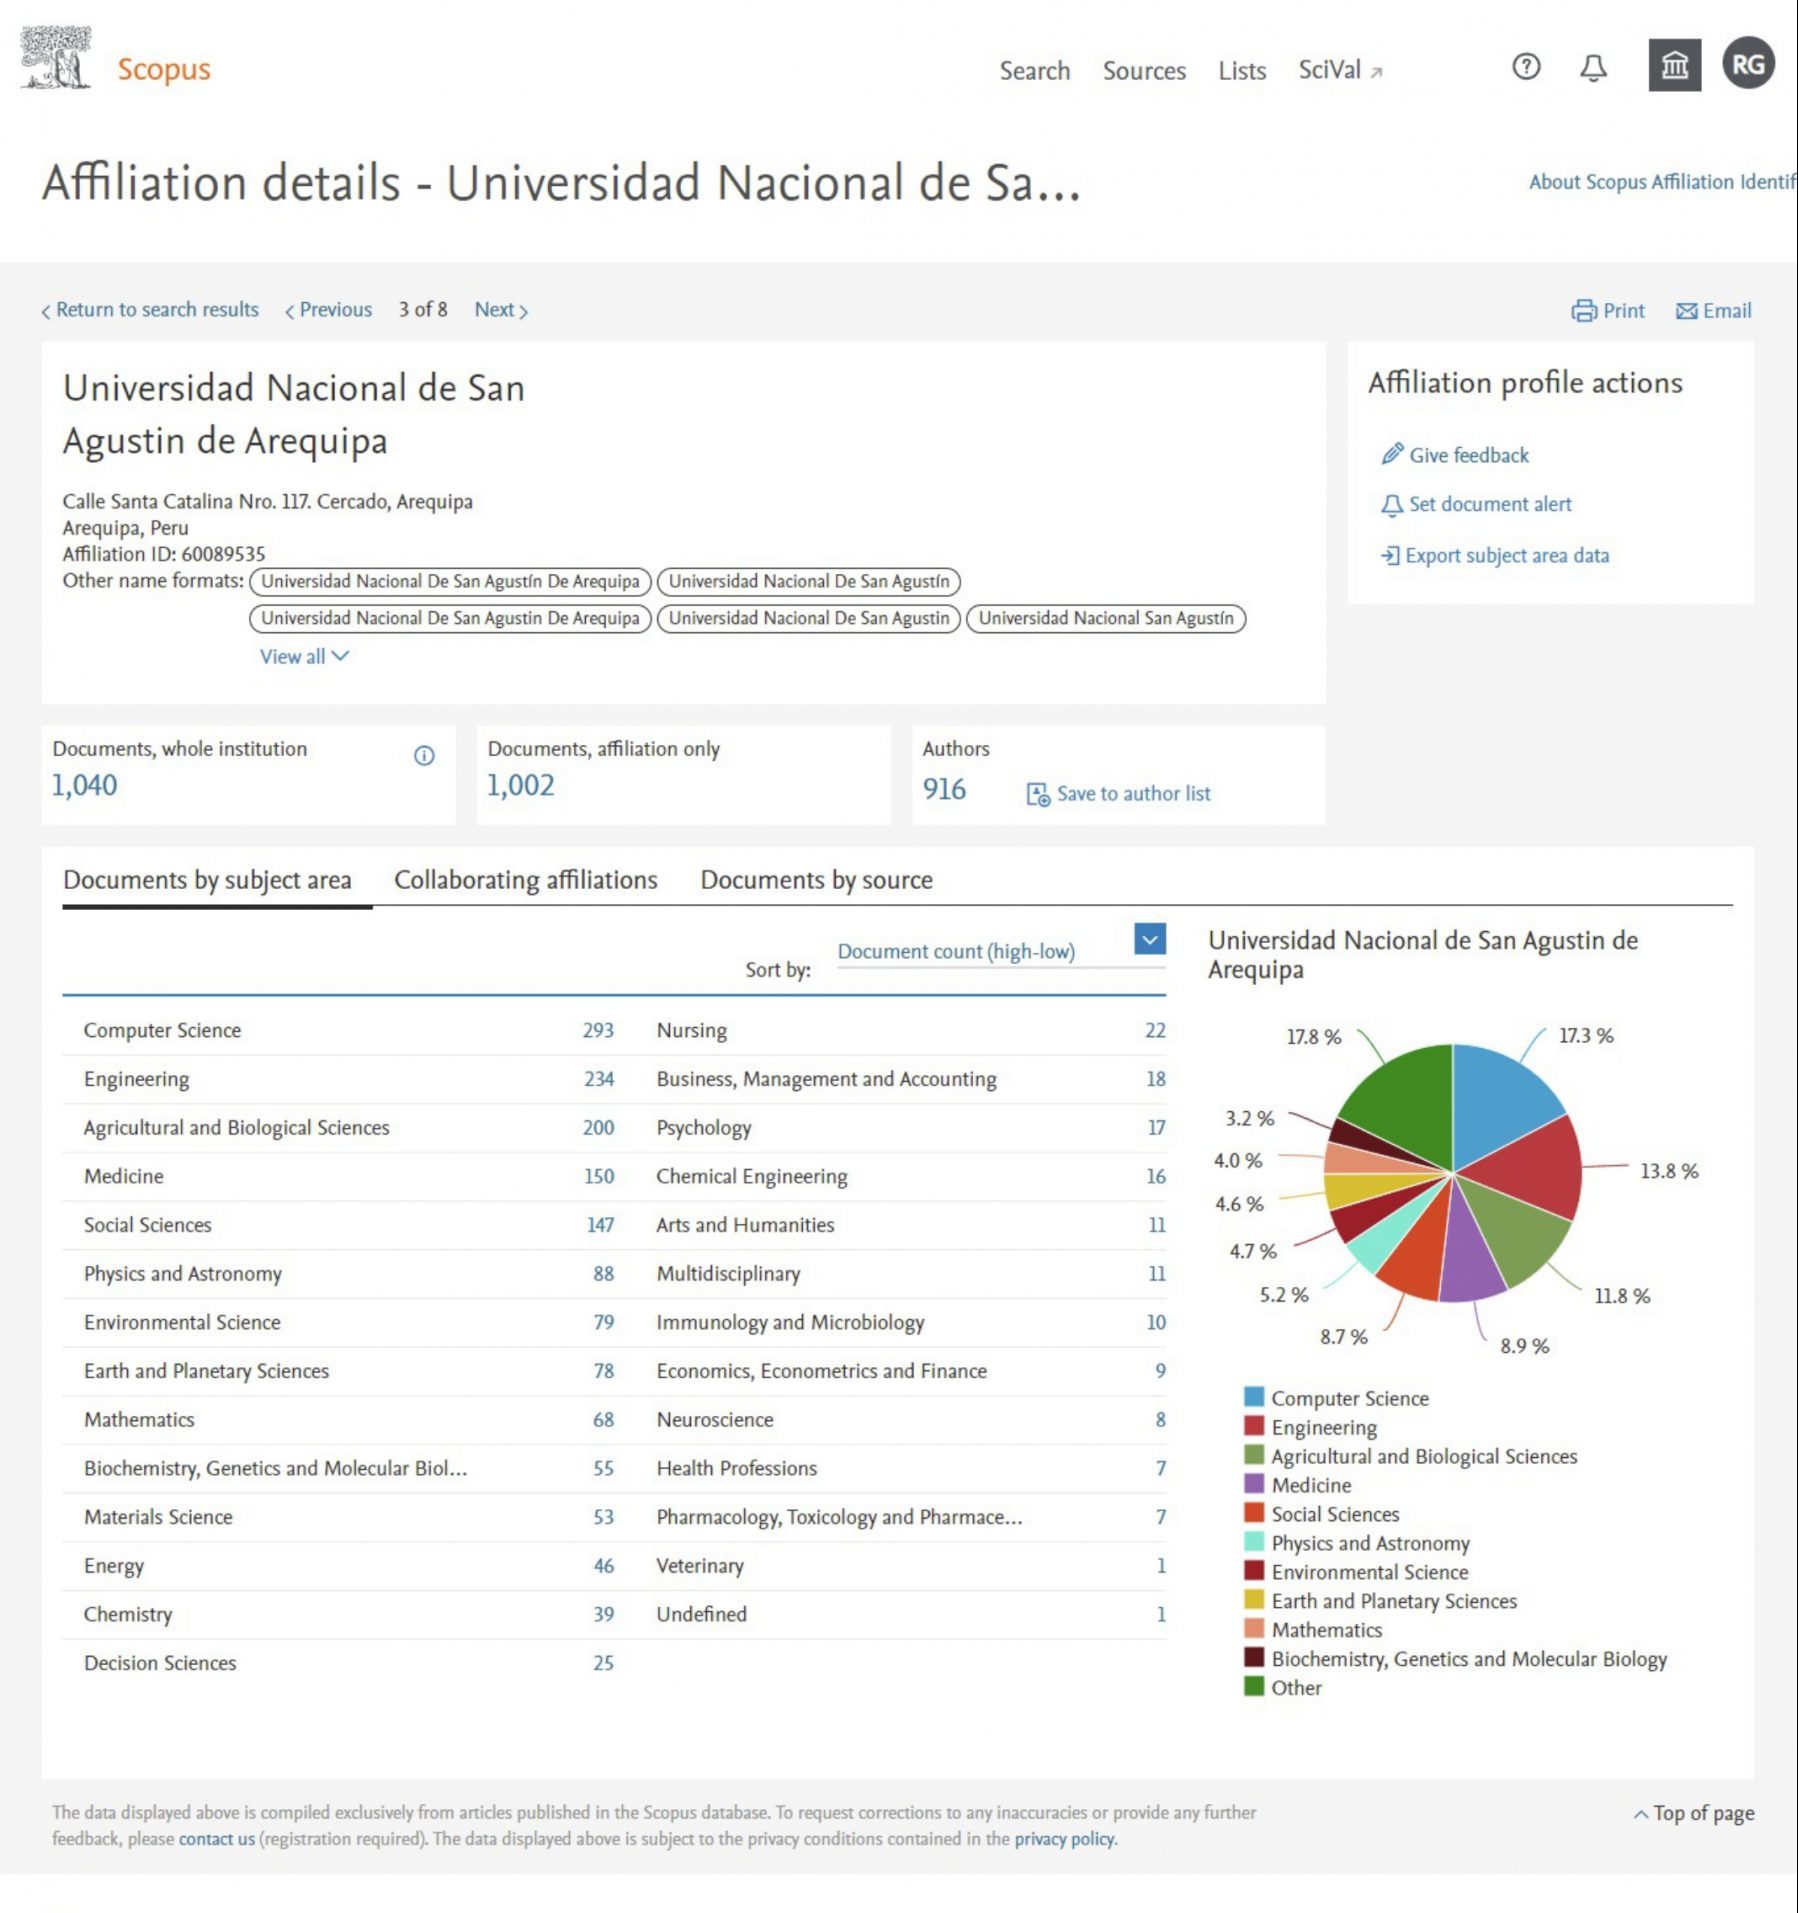Image resolution: width=1798 pixels, height=1913 pixels.
Task: Switch to Documents by source tab
Action: coord(816,880)
